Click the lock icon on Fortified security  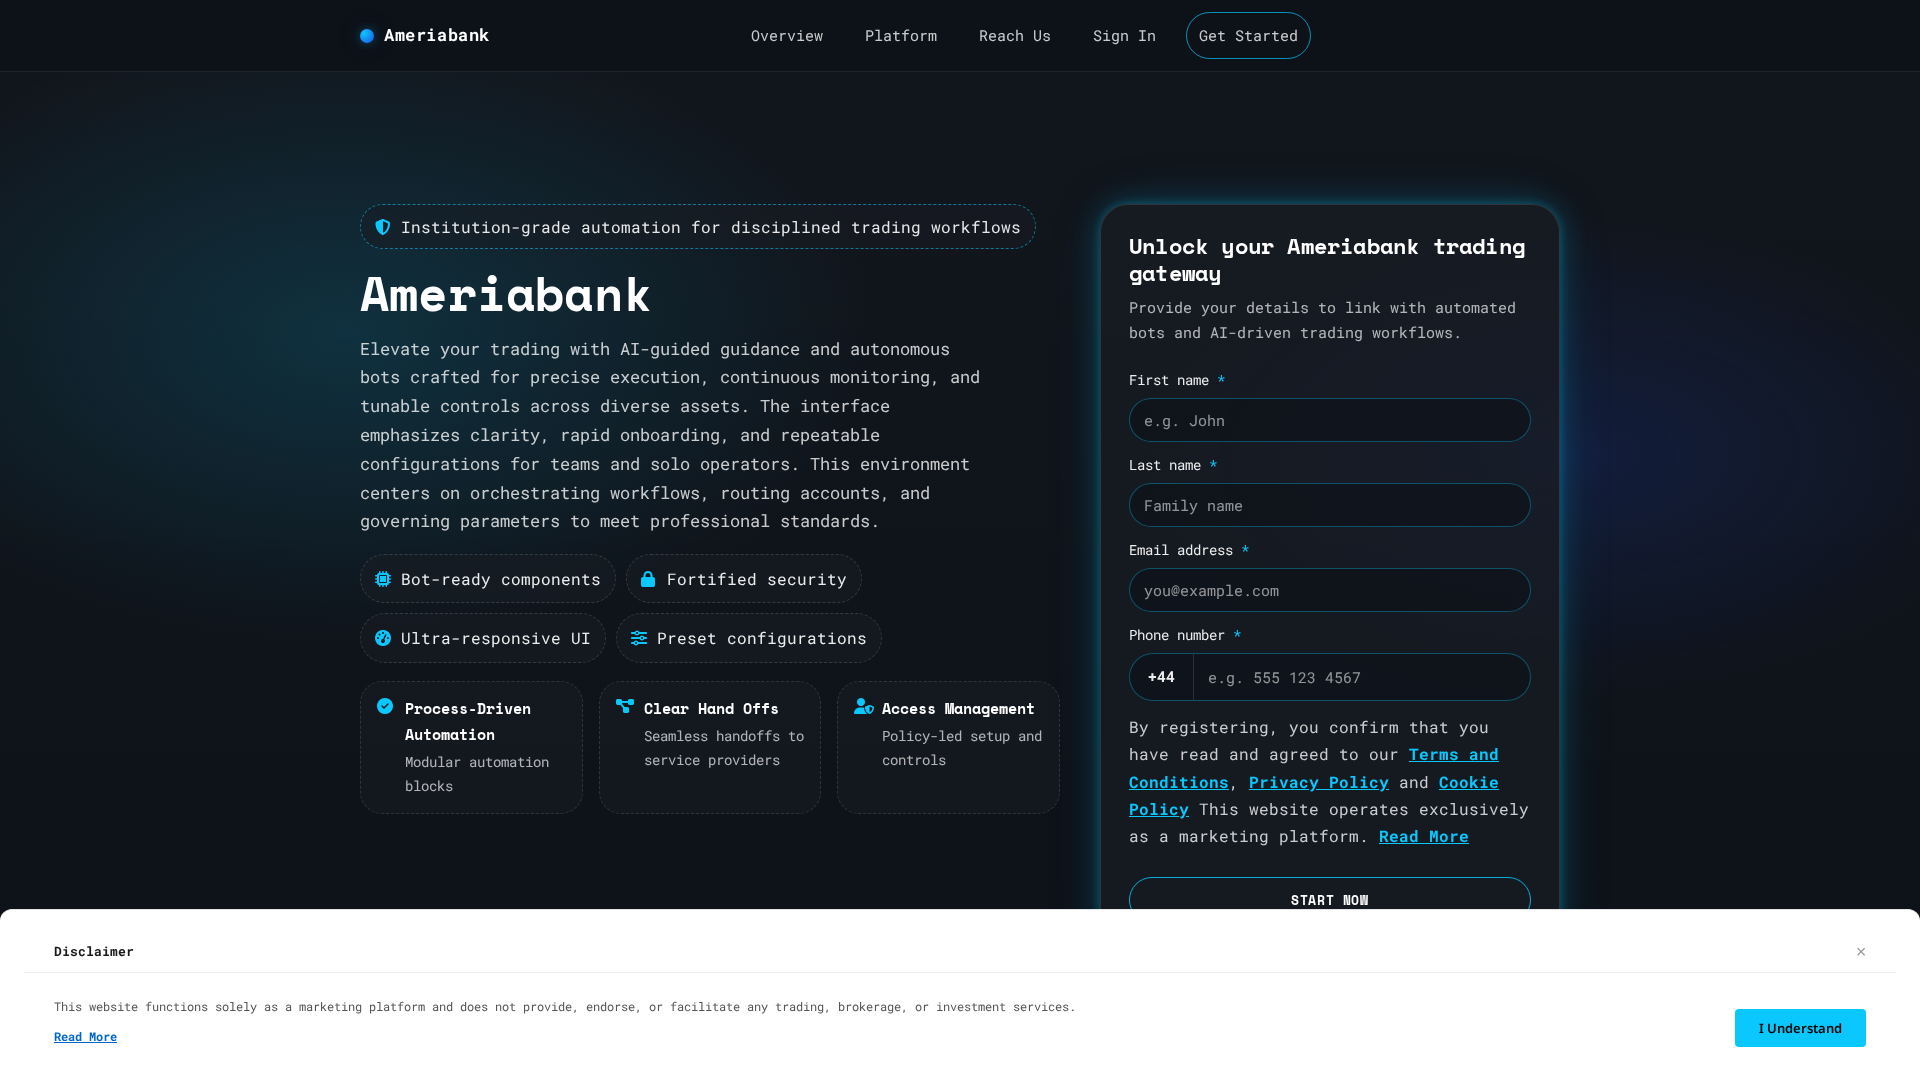648,579
